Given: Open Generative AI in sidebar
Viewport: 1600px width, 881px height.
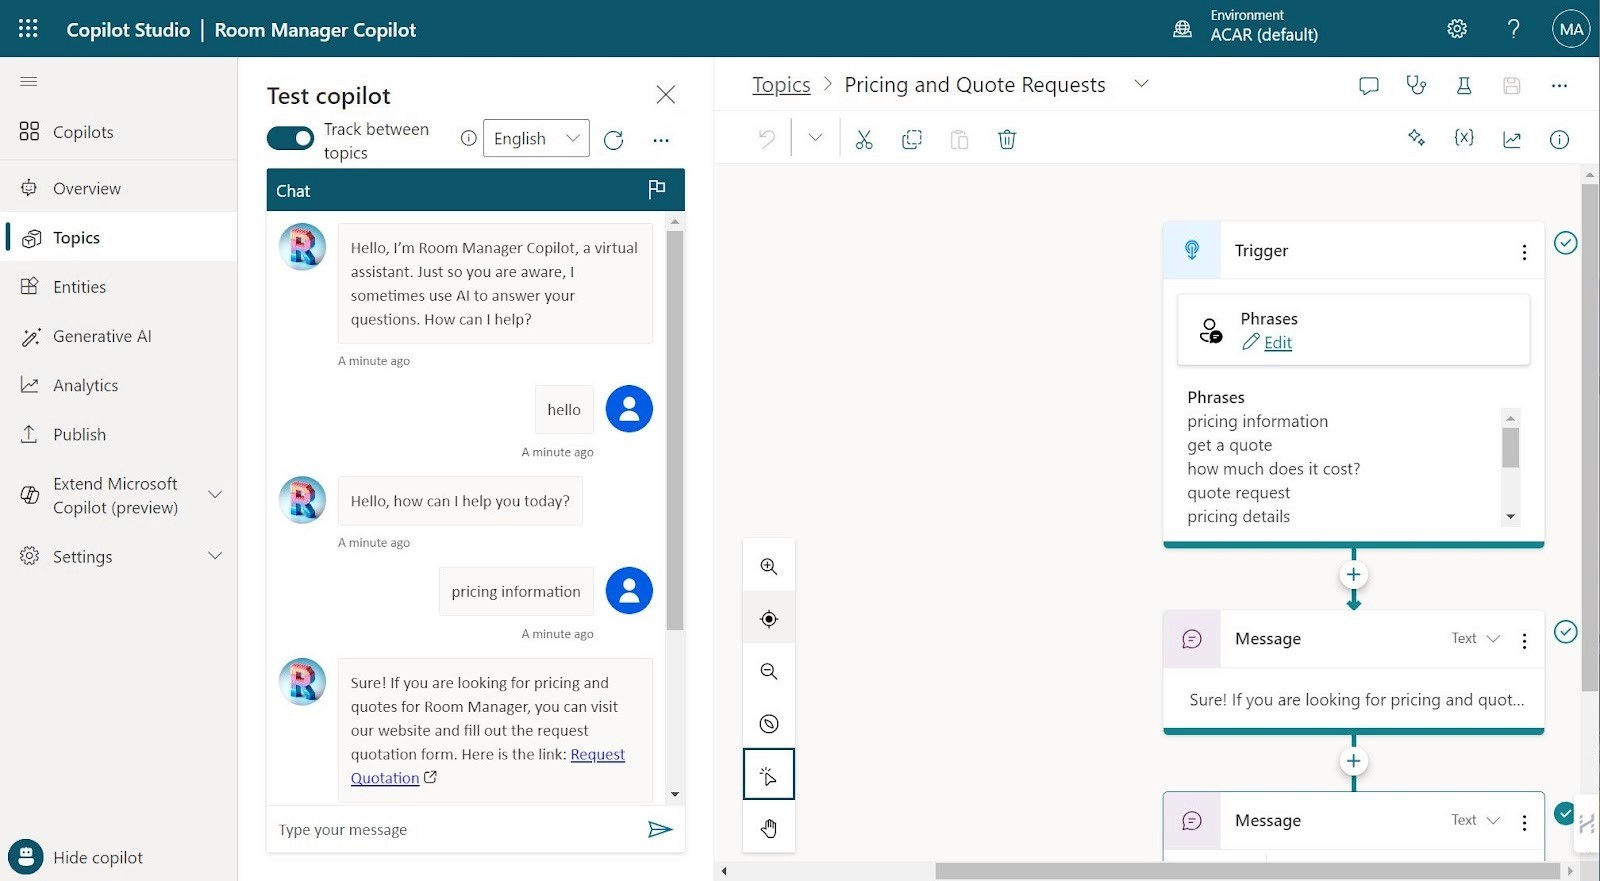Looking at the screenshot, I should click(x=120, y=336).
